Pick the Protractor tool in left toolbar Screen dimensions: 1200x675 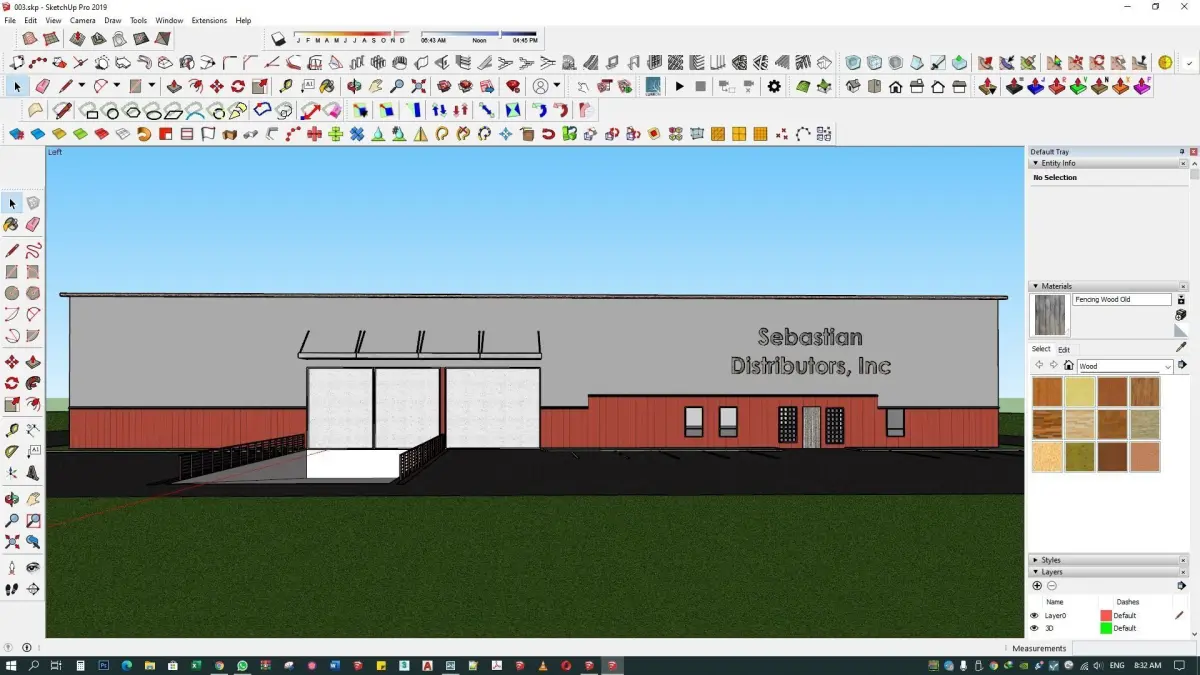click(x=12, y=452)
